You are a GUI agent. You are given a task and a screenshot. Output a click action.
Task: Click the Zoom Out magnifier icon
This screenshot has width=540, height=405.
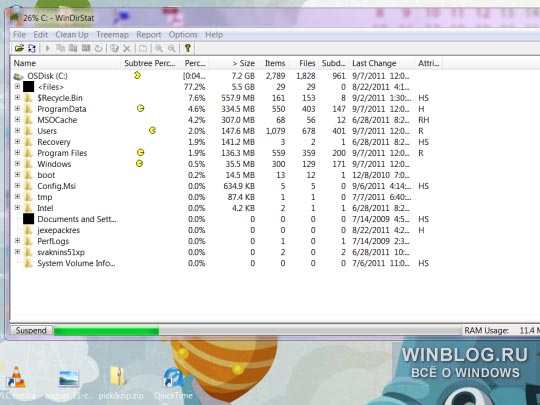click(x=171, y=48)
